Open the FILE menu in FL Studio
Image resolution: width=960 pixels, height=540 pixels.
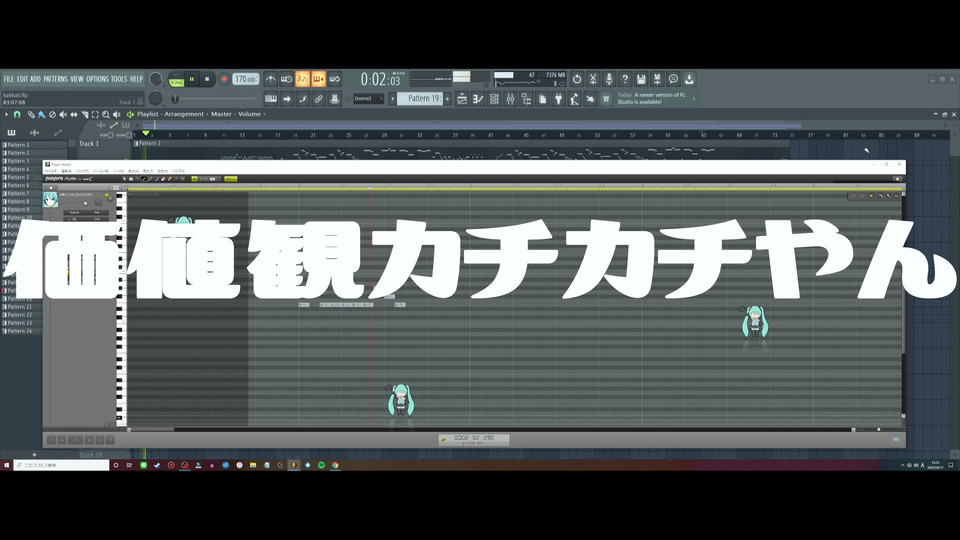coord(9,79)
